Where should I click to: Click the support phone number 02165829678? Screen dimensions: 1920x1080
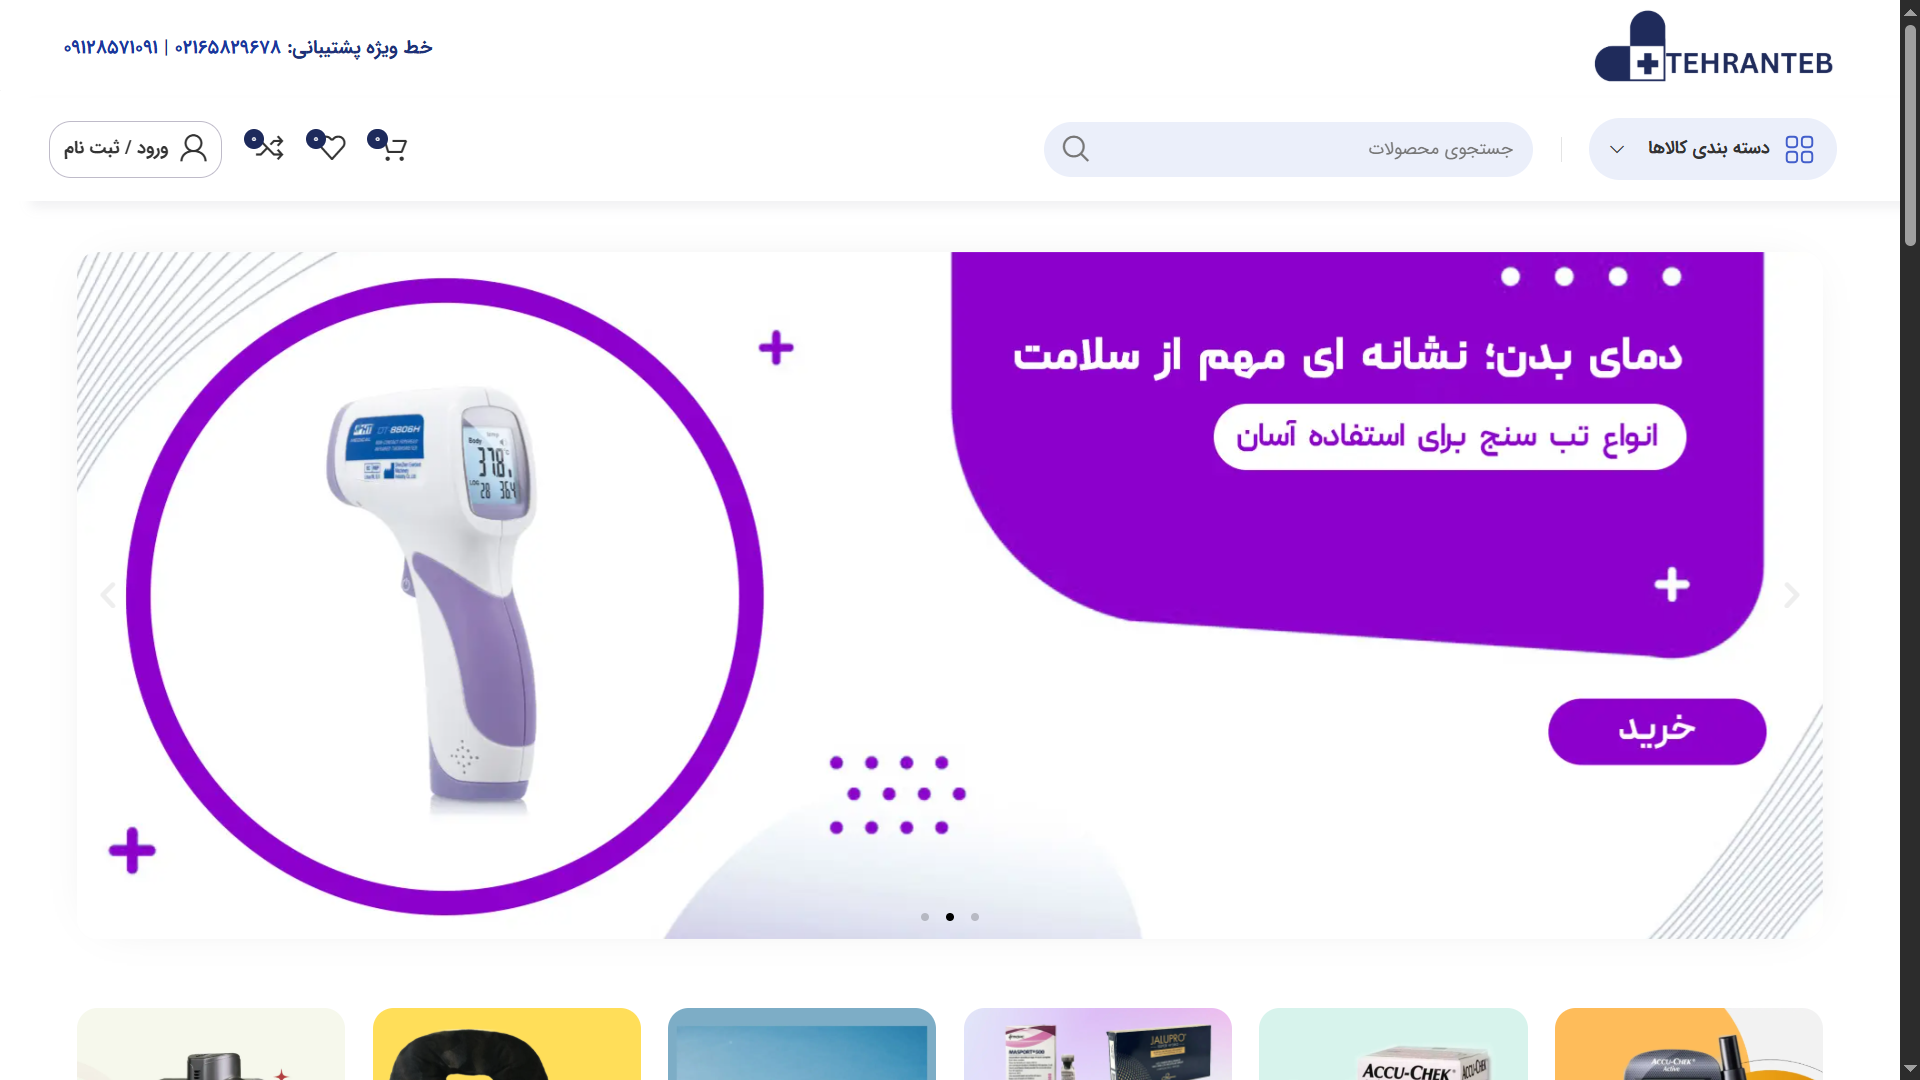click(228, 47)
